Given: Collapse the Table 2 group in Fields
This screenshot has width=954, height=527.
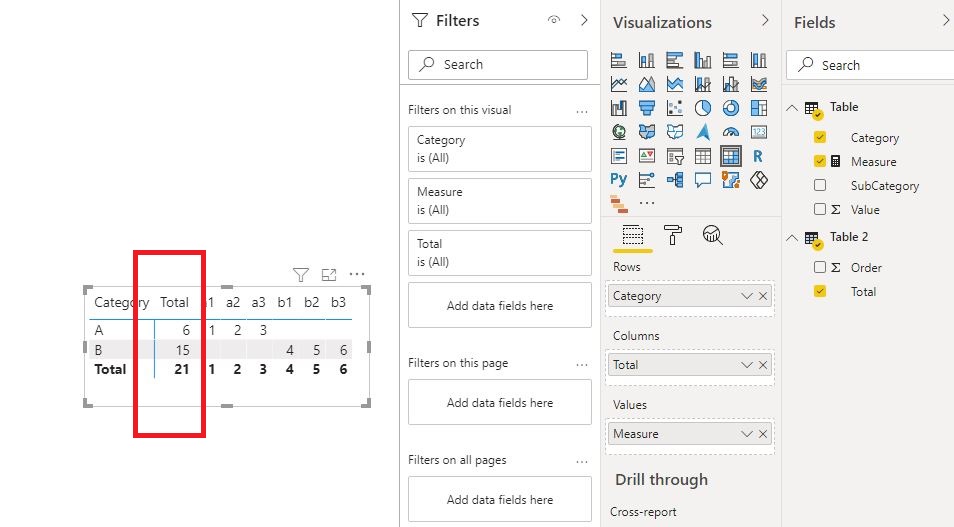Looking at the screenshot, I should (792, 238).
